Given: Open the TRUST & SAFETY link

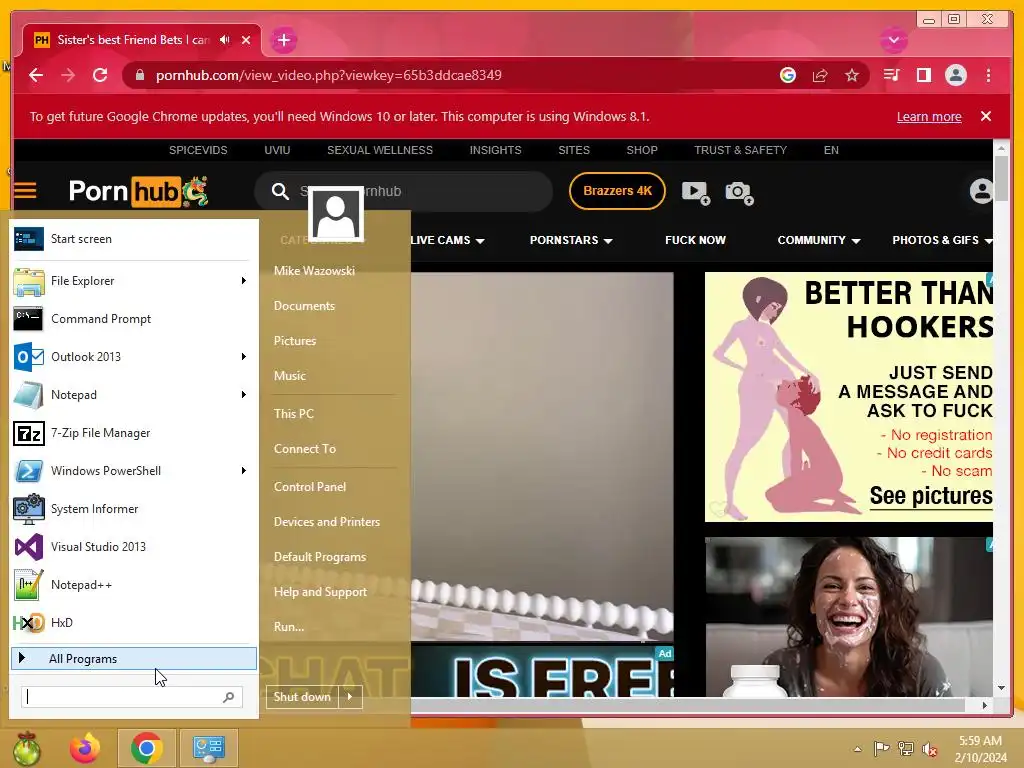Looking at the screenshot, I should coord(741,150).
